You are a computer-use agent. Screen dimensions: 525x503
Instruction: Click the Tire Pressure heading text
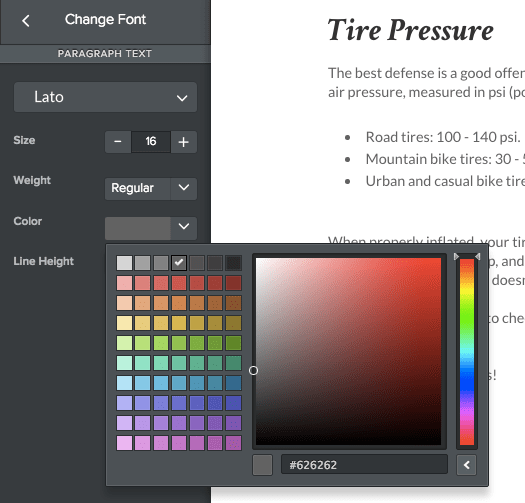[x=410, y=31]
